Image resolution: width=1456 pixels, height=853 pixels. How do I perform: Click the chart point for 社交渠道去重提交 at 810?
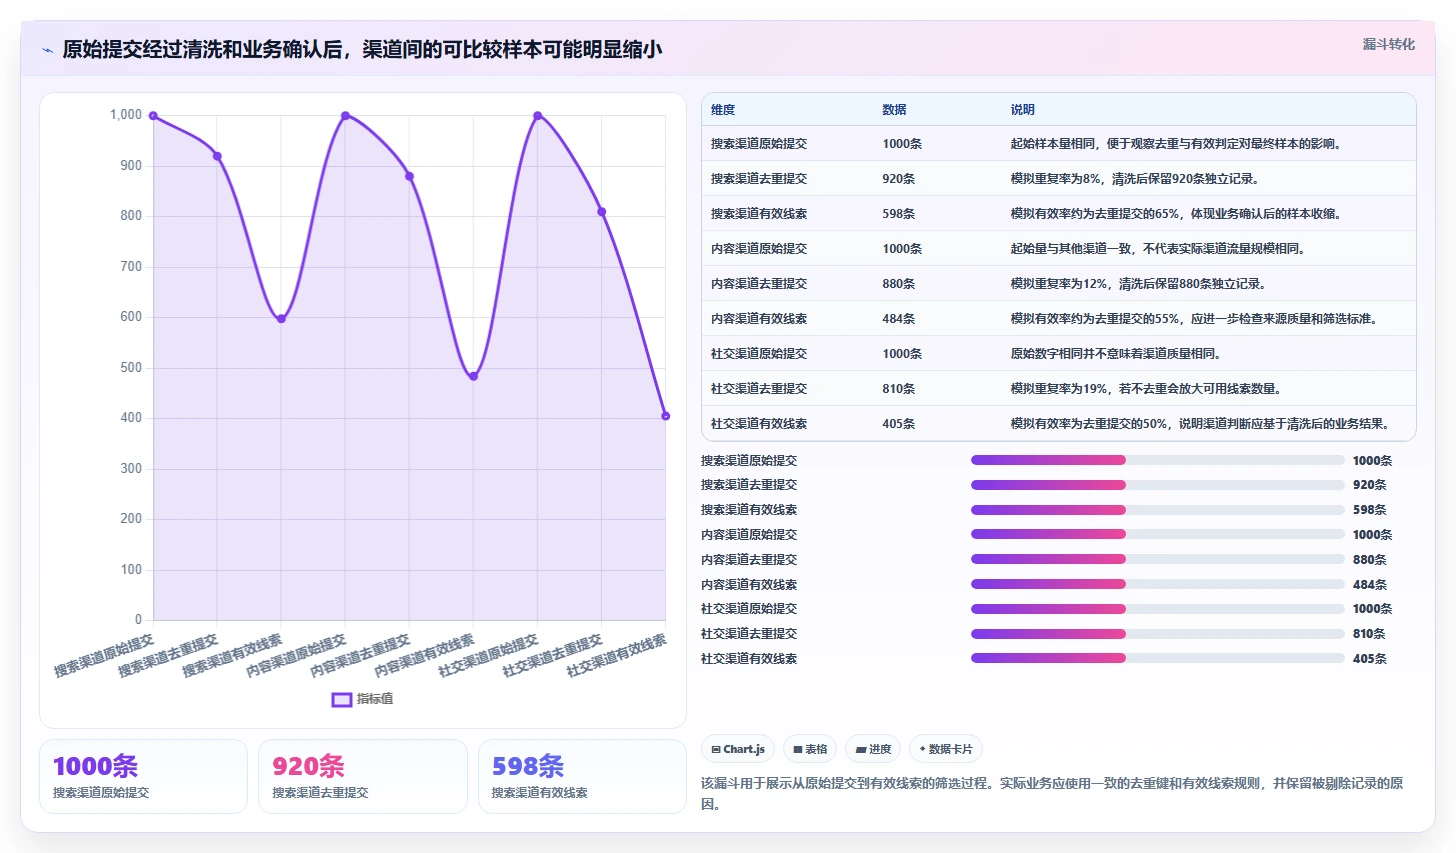click(x=601, y=212)
